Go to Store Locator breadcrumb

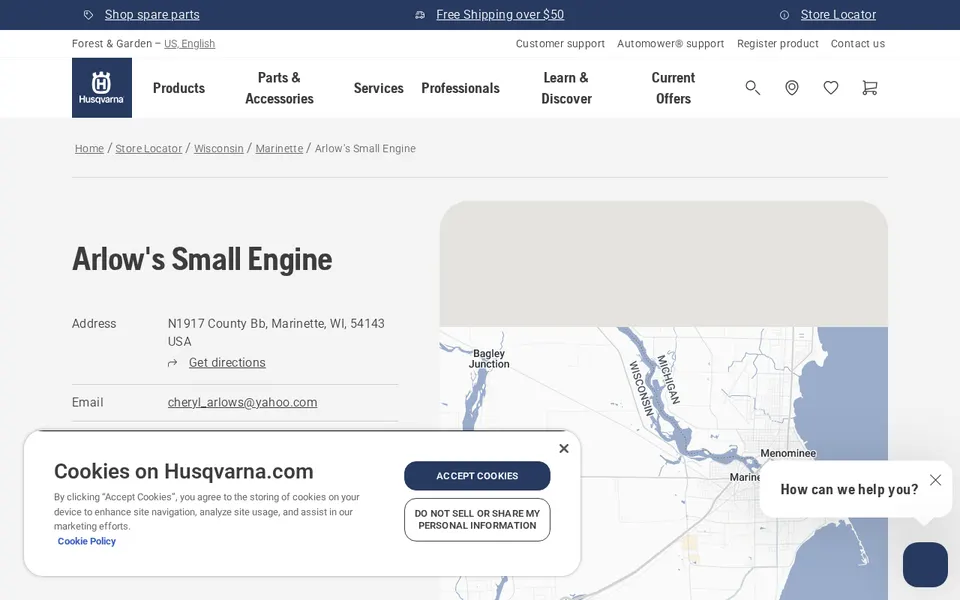149,149
